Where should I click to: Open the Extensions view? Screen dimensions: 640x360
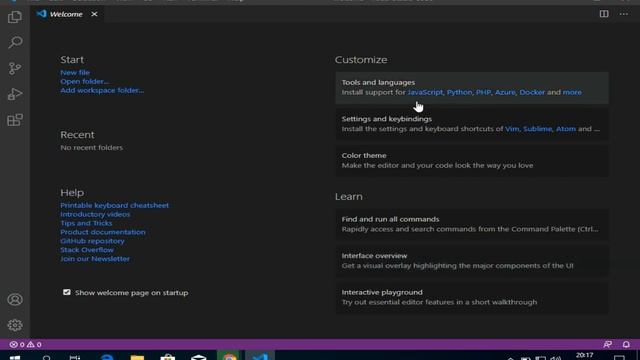pyautogui.click(x=15, y=120)
